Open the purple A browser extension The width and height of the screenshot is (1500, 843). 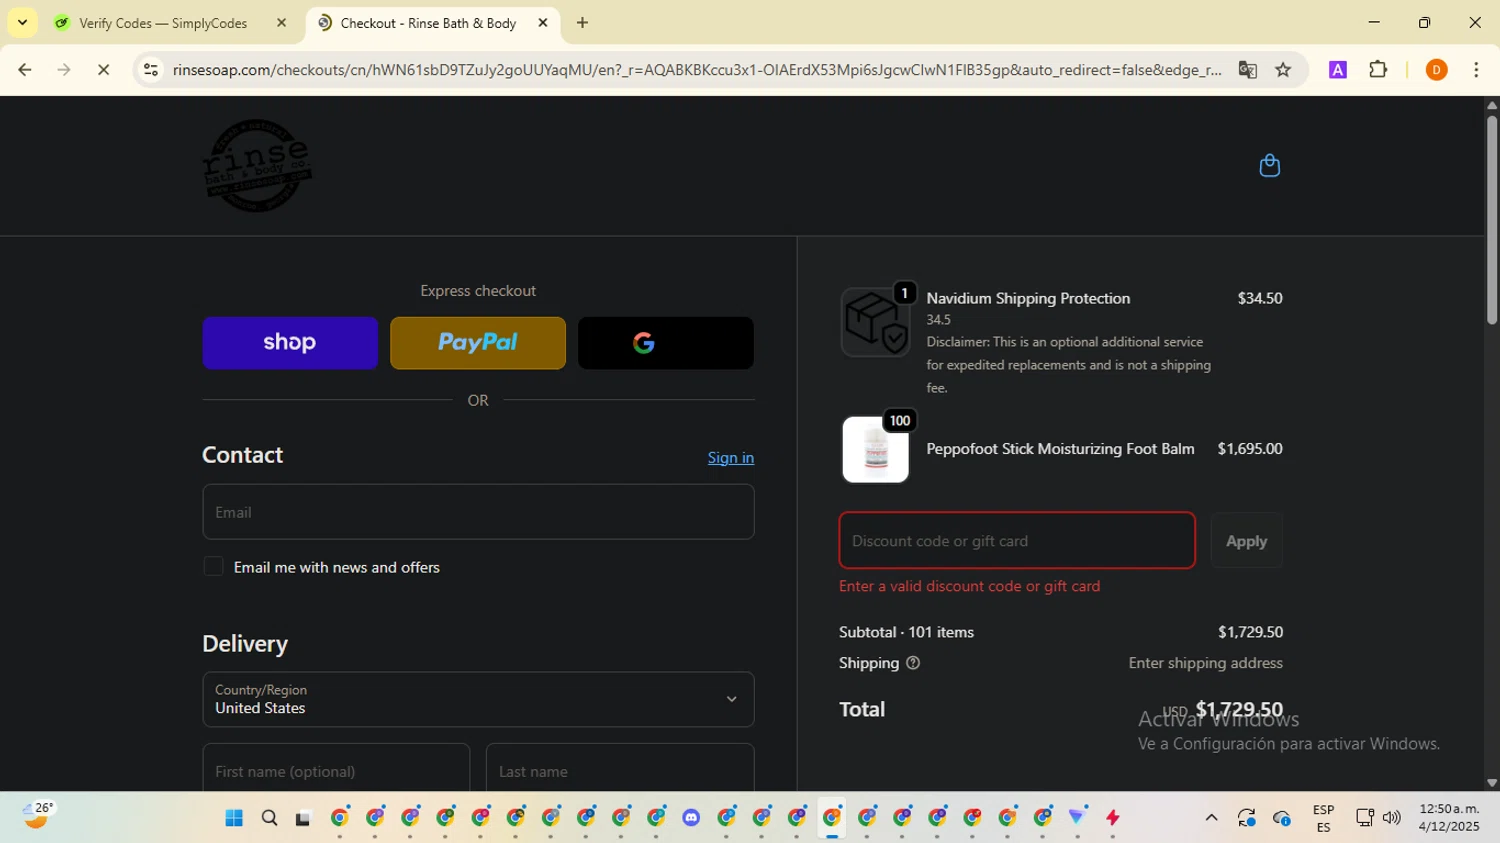coord(1337,70)
